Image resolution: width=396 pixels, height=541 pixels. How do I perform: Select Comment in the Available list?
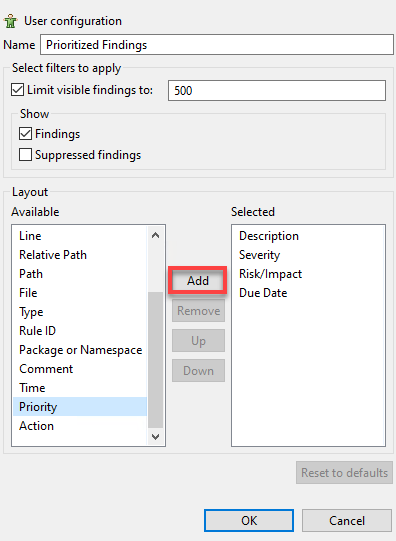pyautogui.click(x=46, y=369)
